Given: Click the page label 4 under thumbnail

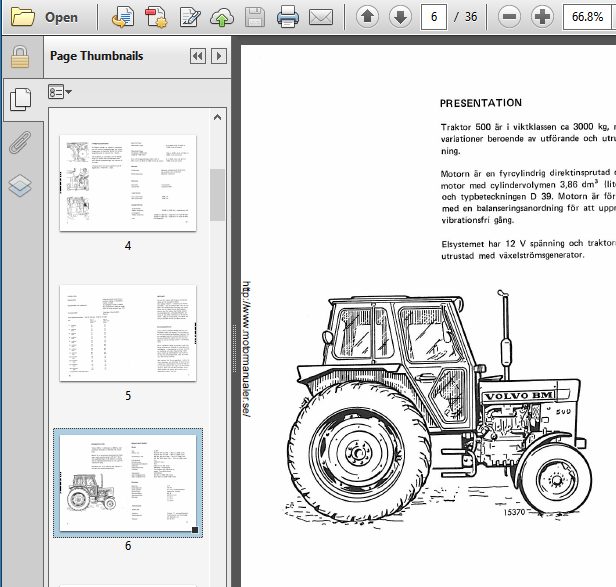Looking at the screenshot, I should coord(128,246).
